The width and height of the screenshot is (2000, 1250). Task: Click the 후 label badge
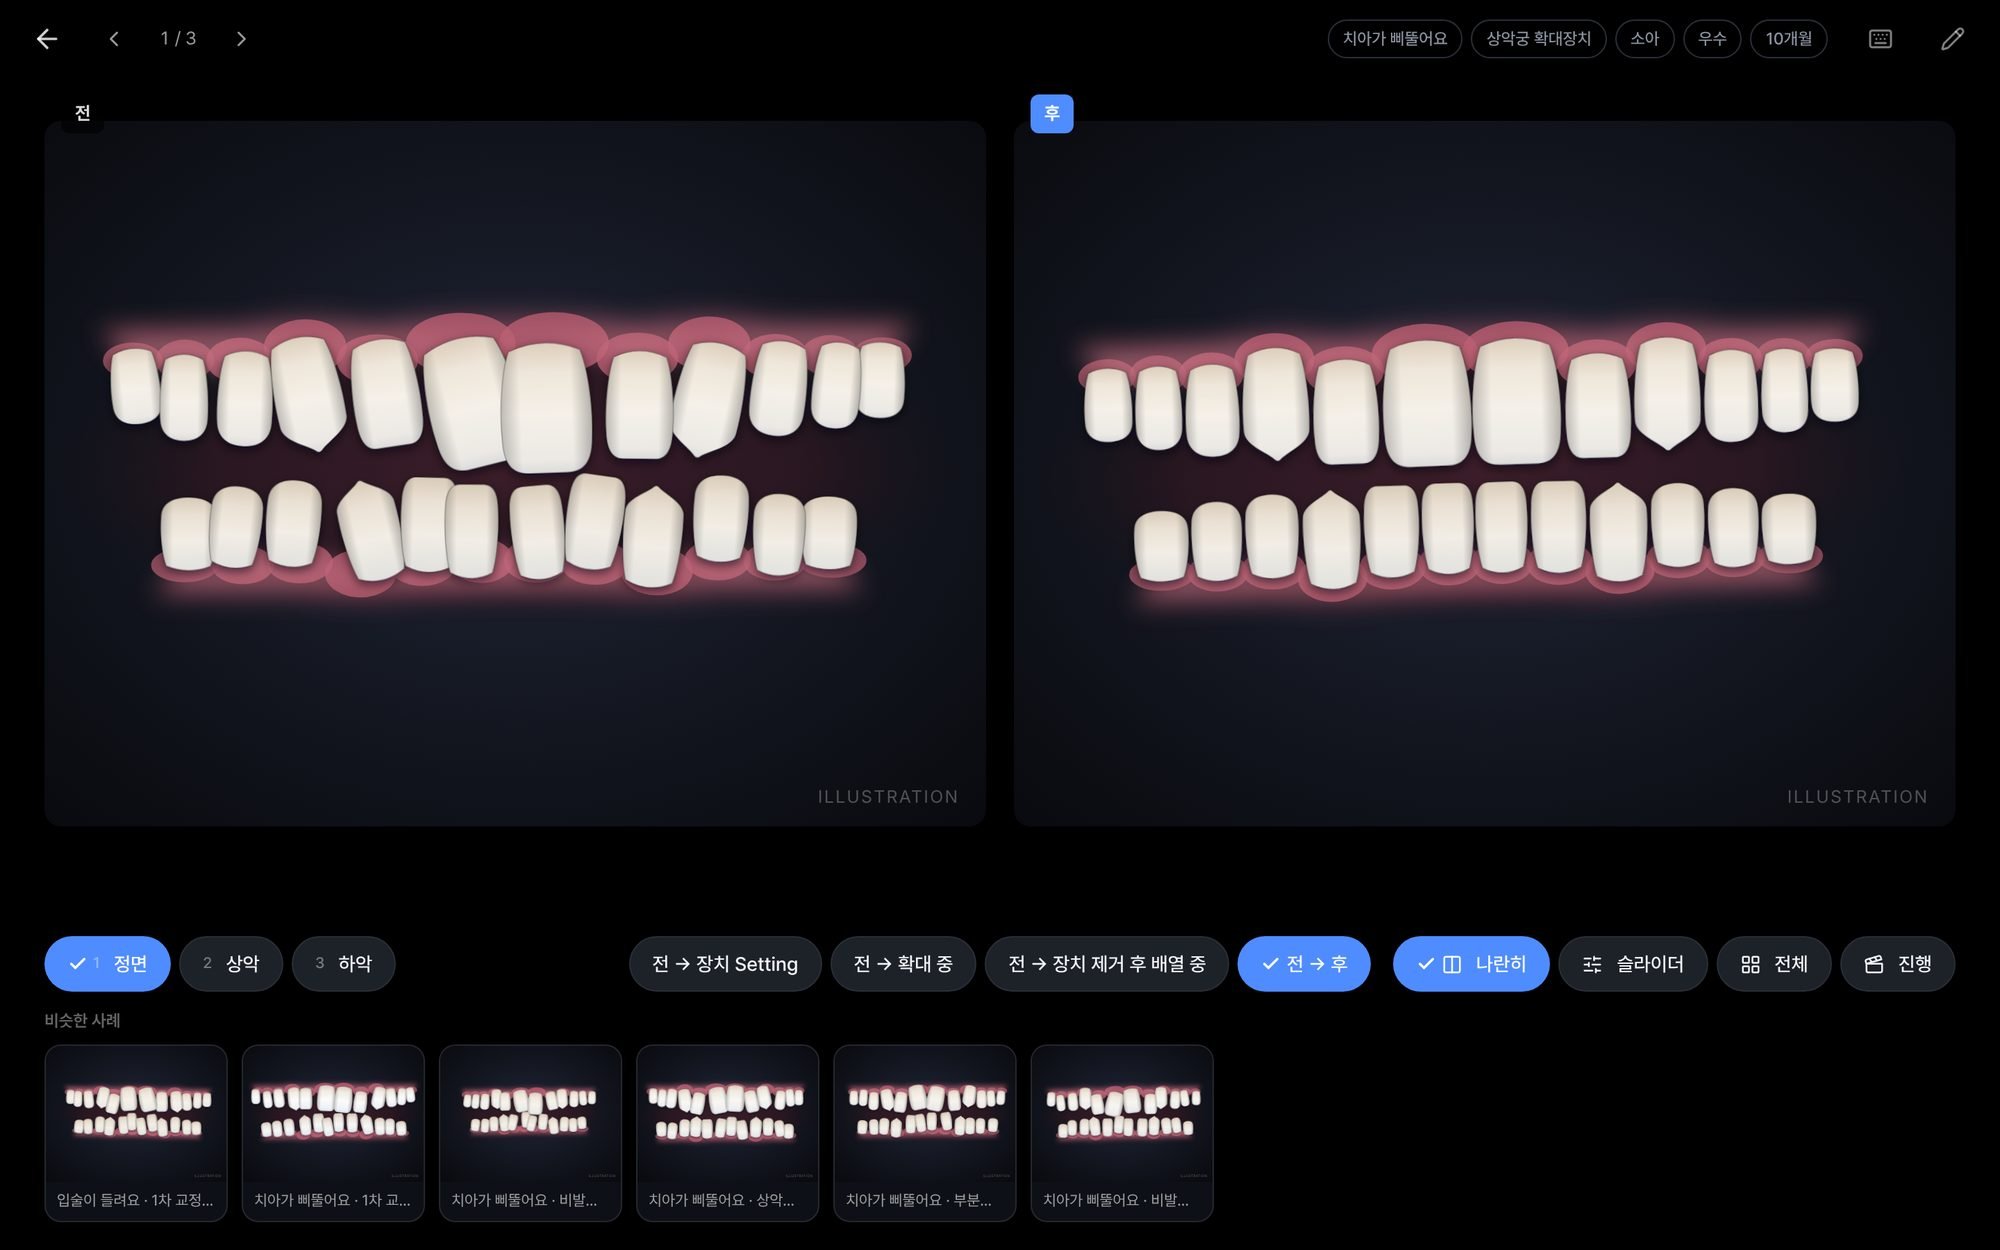1052,114
